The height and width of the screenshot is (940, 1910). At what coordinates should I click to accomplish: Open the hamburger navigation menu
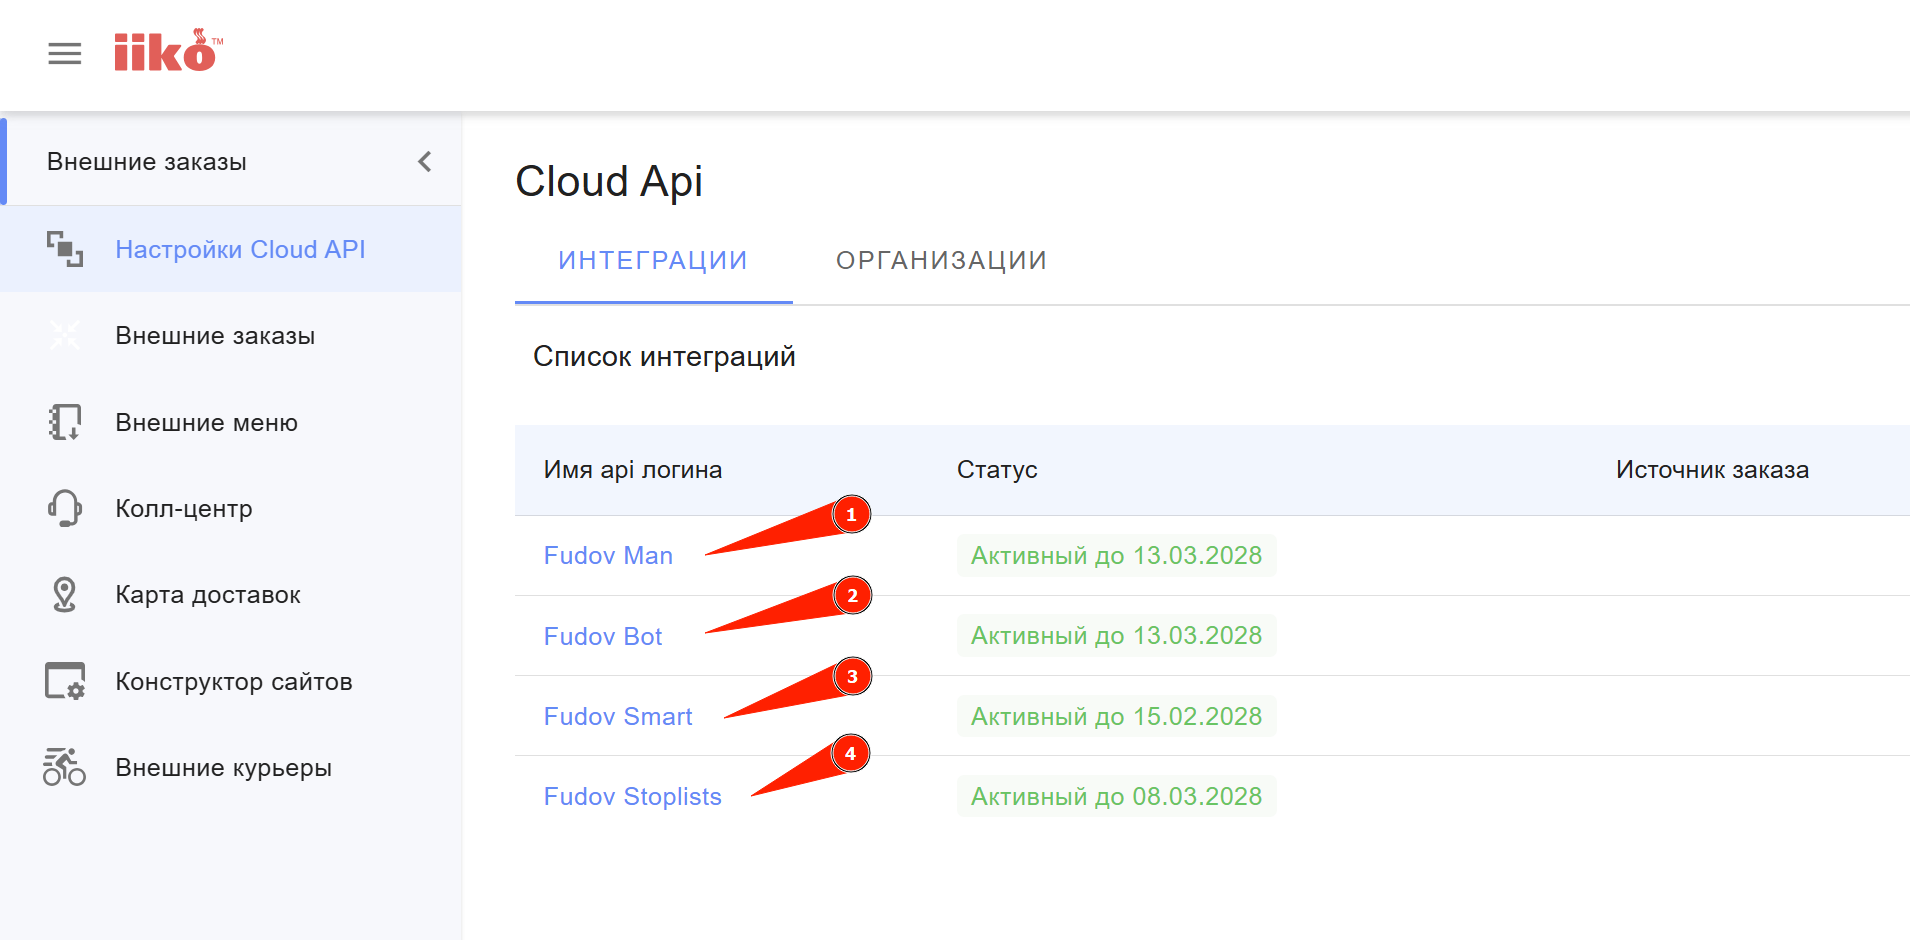65,54
